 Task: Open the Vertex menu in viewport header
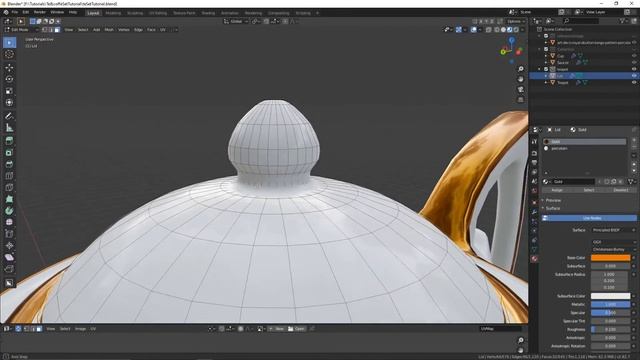click(x=124, y=30)
